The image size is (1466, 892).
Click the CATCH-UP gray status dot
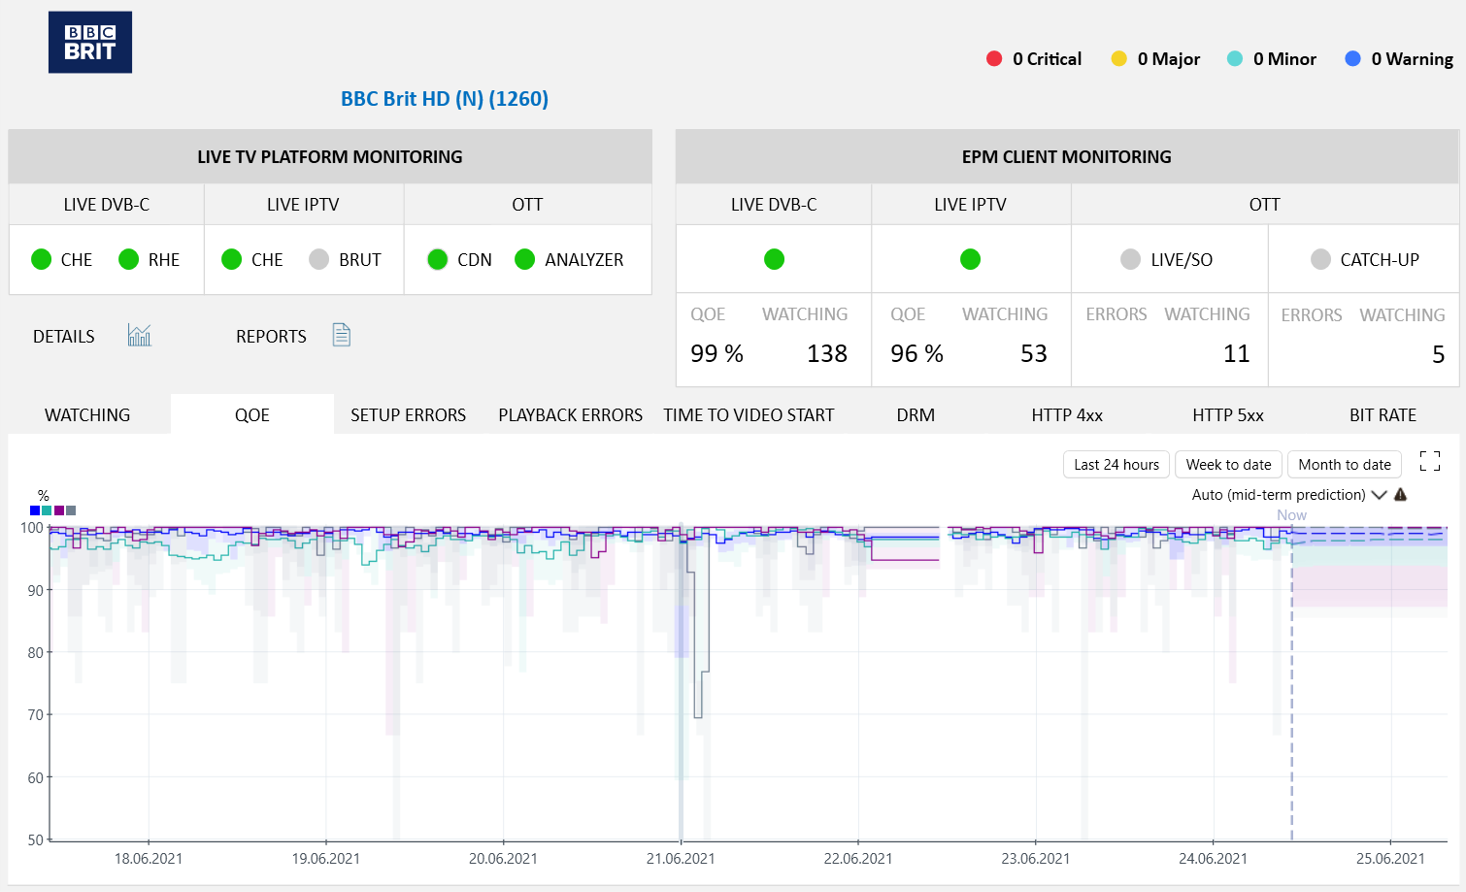1320,260
